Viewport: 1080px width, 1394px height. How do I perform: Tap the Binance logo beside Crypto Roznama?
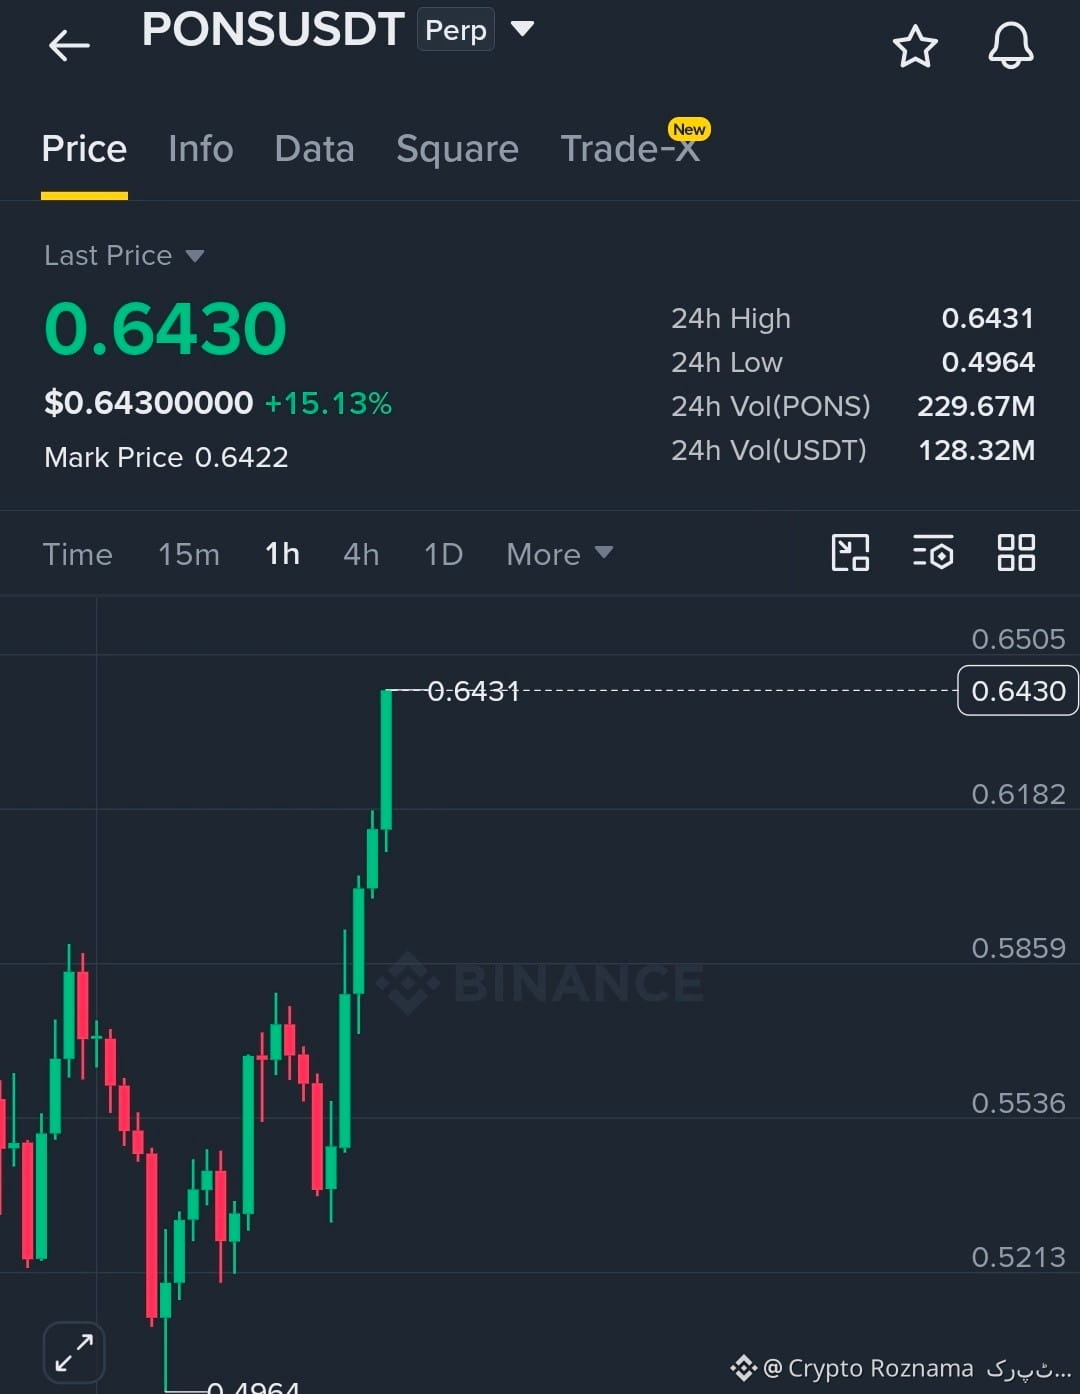tap(743, 1367)
